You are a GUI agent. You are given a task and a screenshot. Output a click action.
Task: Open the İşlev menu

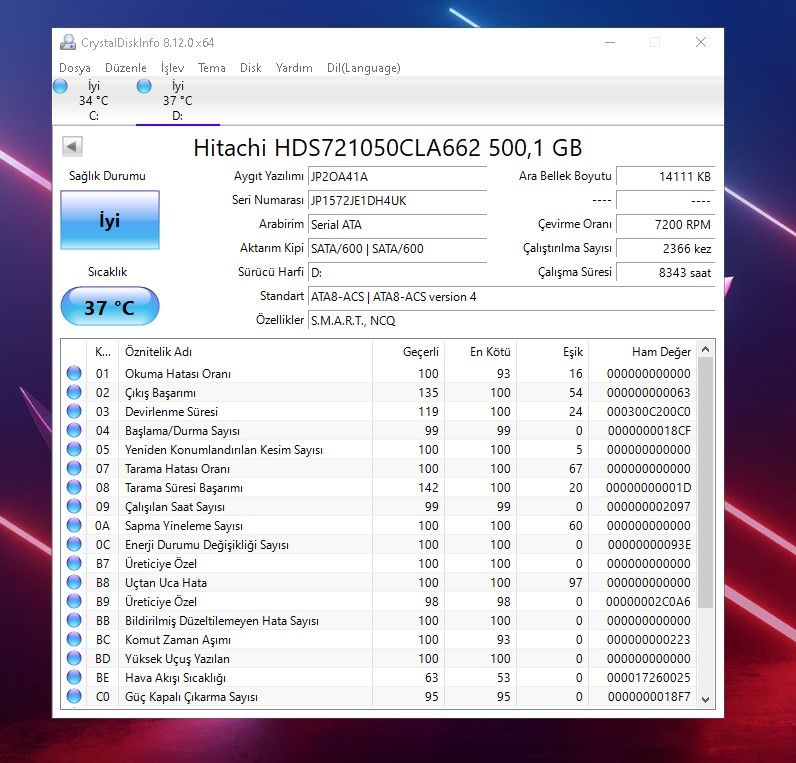[x=172, y=68]
